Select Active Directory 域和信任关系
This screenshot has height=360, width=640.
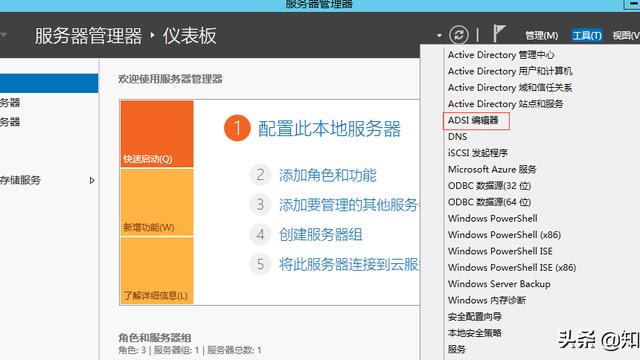coord(510,87)
